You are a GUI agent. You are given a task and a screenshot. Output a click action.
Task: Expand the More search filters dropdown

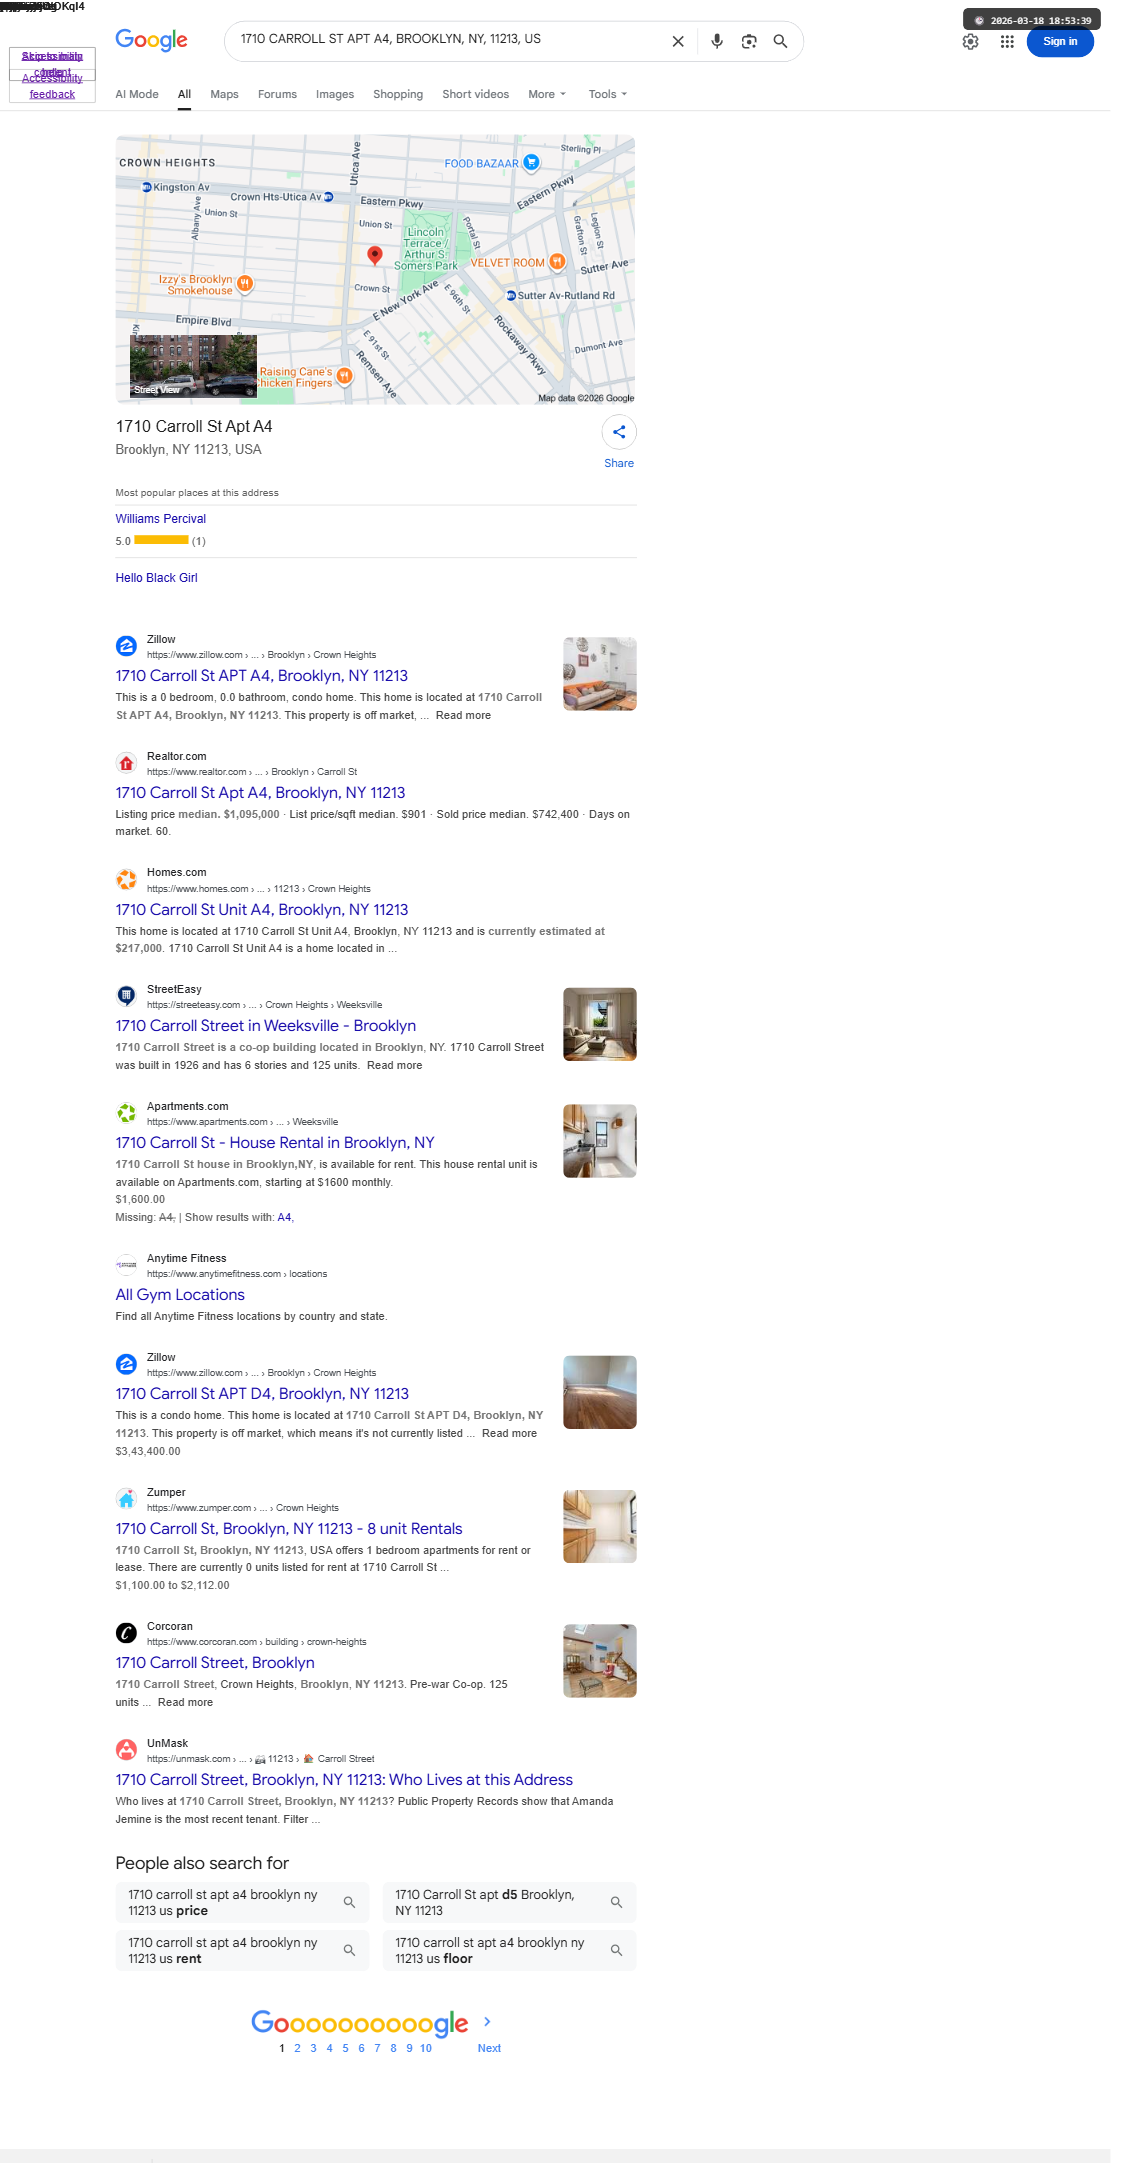pyautogui.click(x=547, y=94)
